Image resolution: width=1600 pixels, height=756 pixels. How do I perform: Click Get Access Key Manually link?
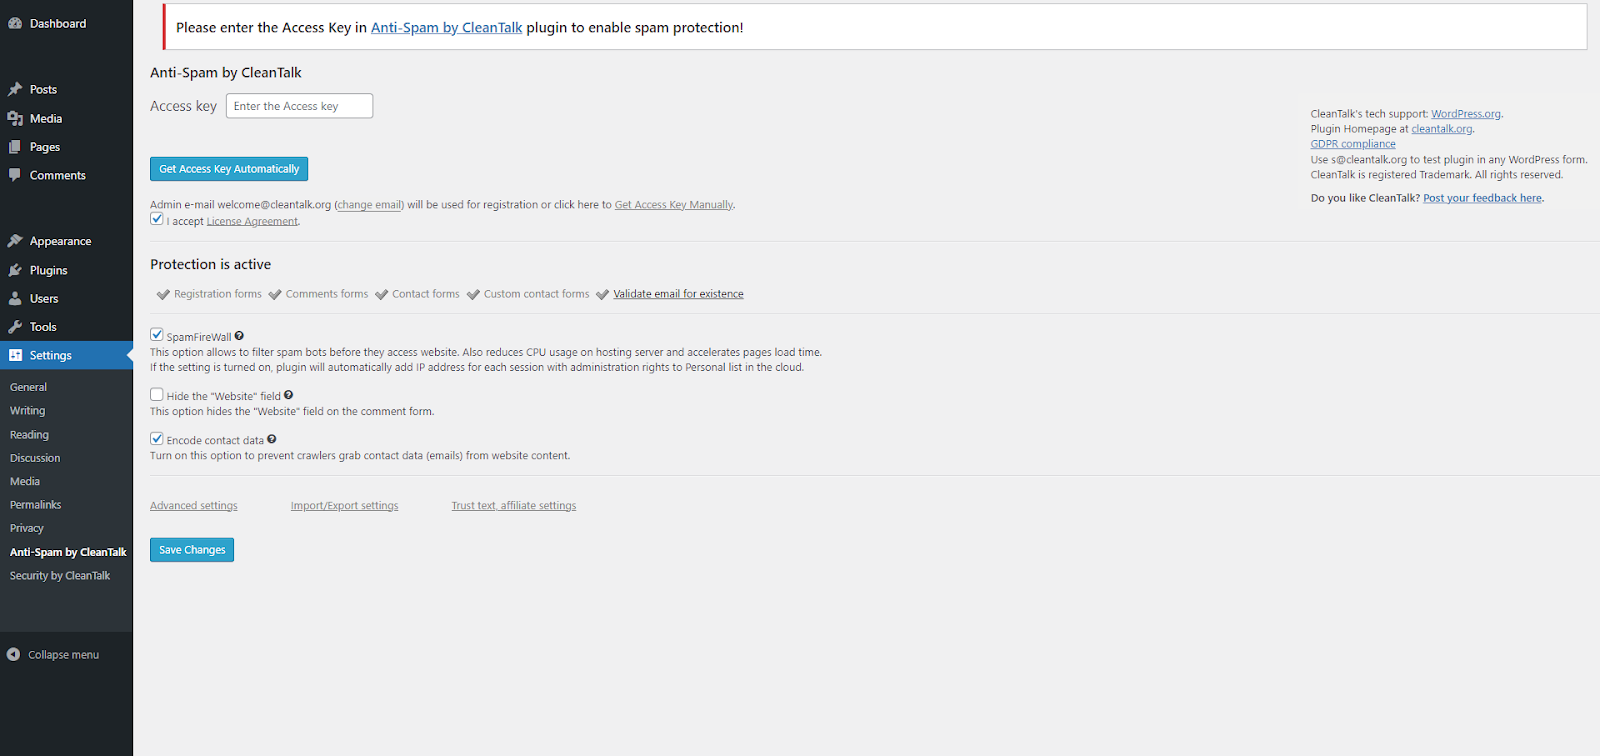coord(674,205)
